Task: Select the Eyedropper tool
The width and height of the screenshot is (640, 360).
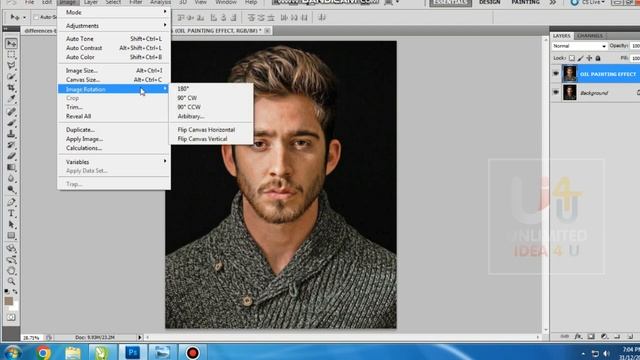Action: tap(11, 99)
